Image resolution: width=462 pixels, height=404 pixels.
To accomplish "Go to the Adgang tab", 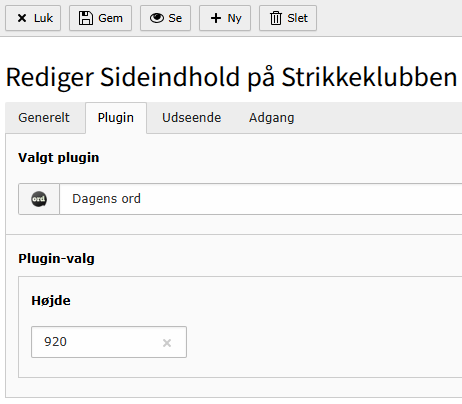I will (x=272, y=118).
